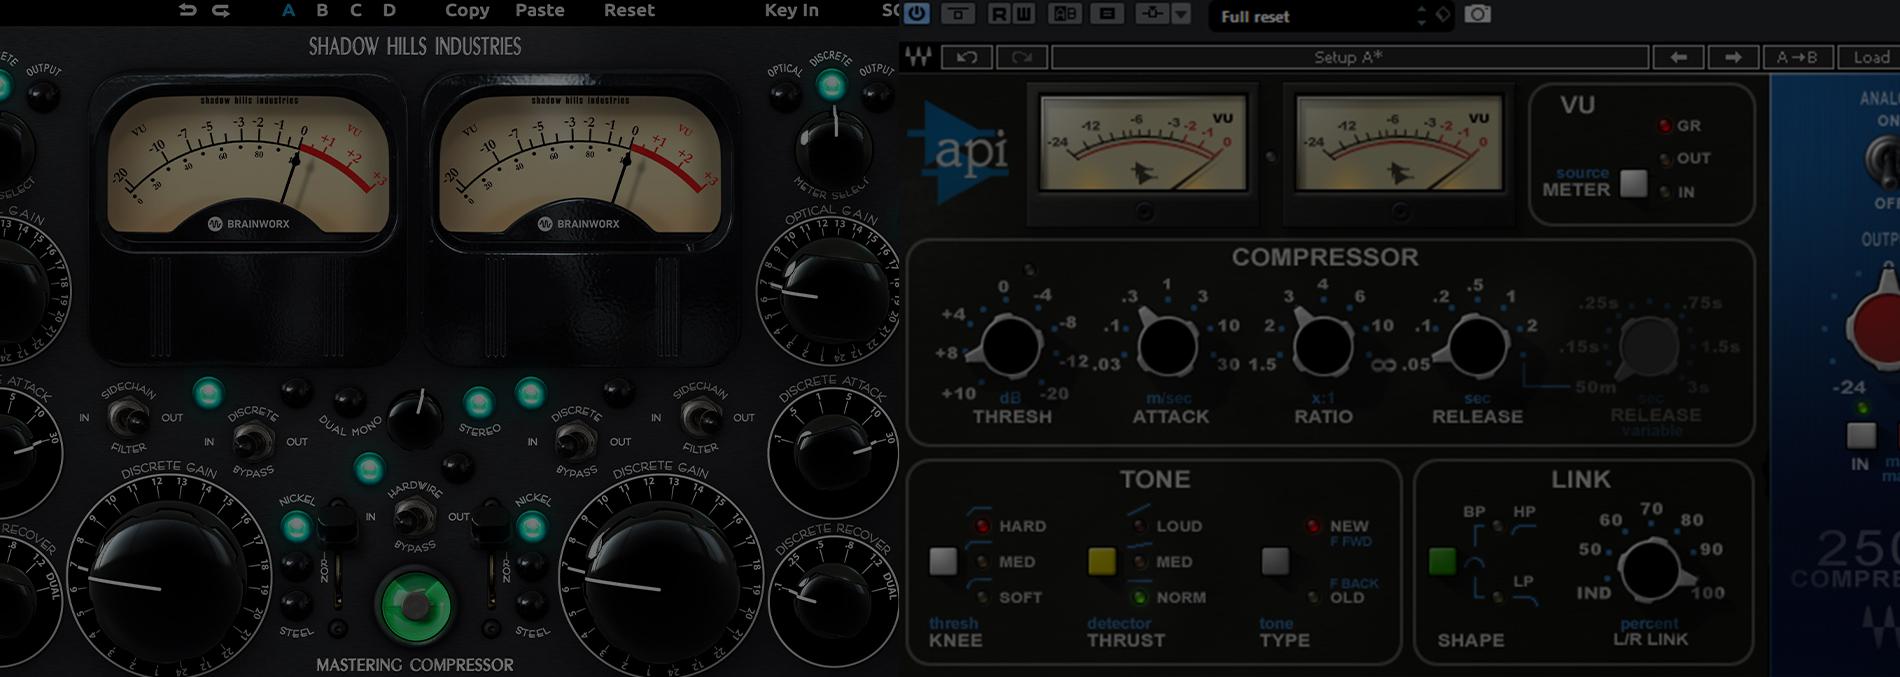
Task: Click the diamond preset management icon
Action: (1443, 15)
